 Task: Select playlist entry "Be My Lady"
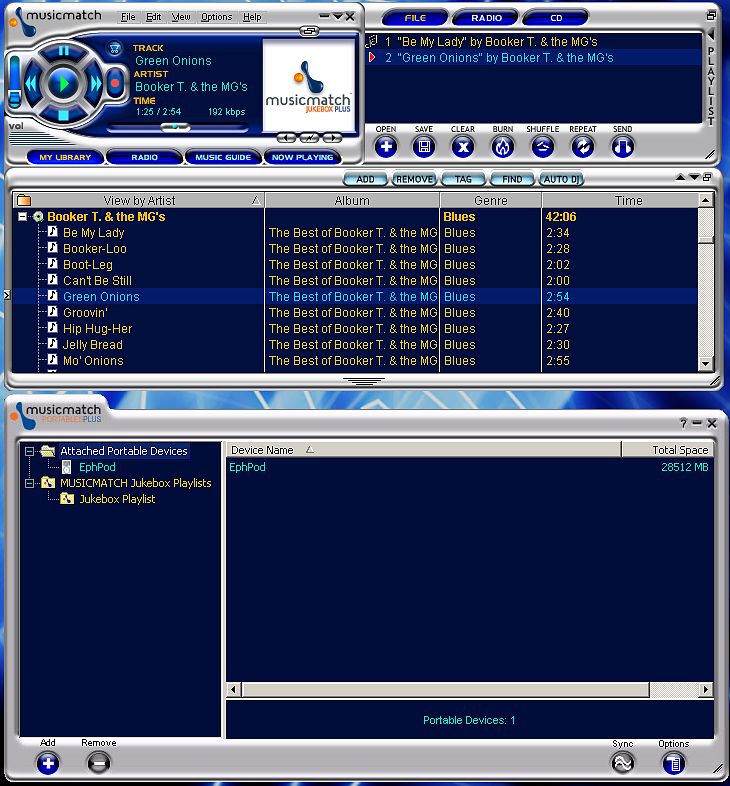pyautogui.click(x=533, y=42)
